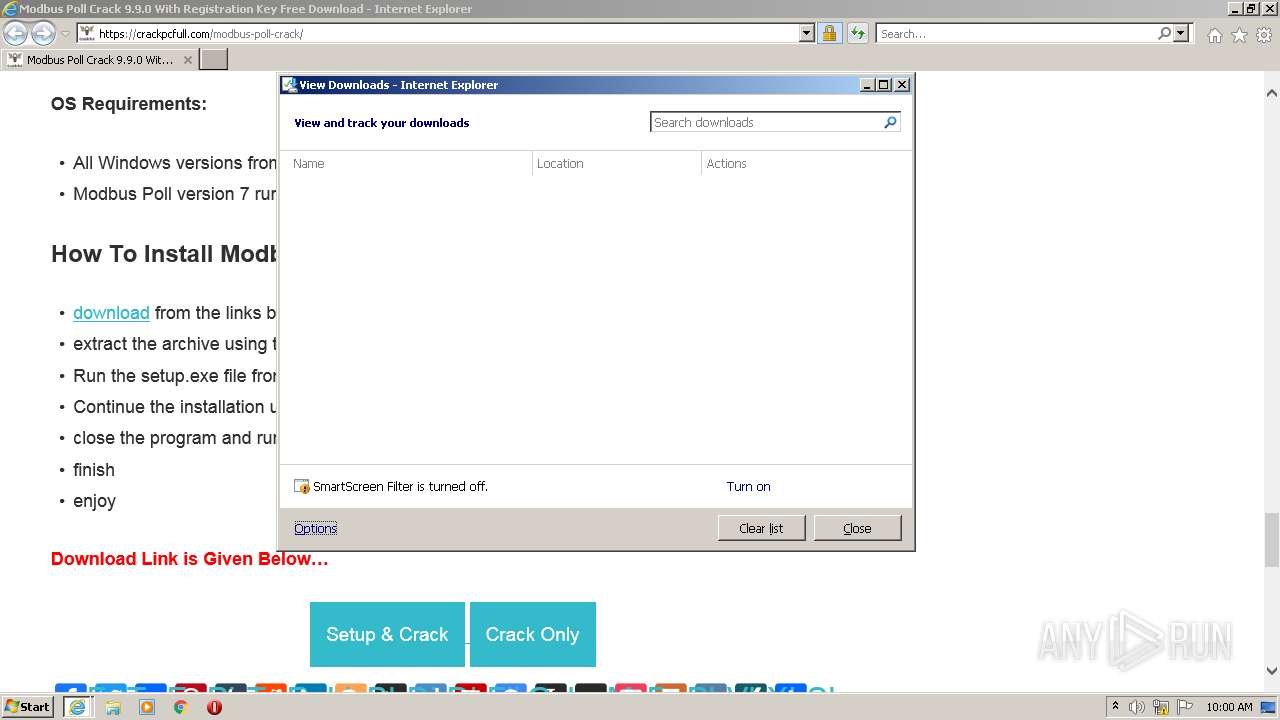The image size is (1280, 720).
Task: Sort downloads by Name column
Action: 405,163
